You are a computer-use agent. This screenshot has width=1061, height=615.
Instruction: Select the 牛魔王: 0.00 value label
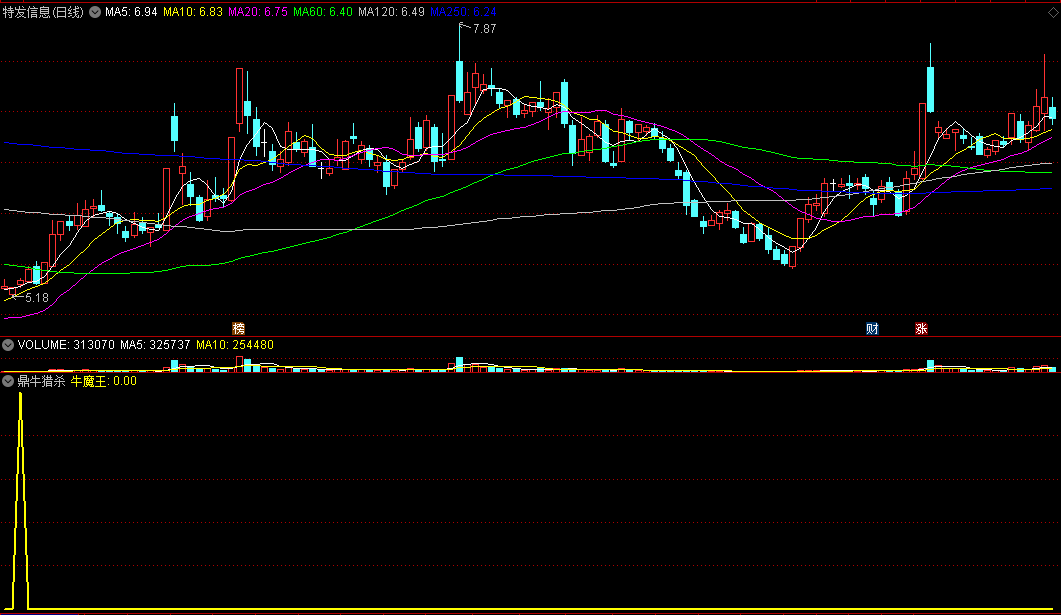[104, 382]
